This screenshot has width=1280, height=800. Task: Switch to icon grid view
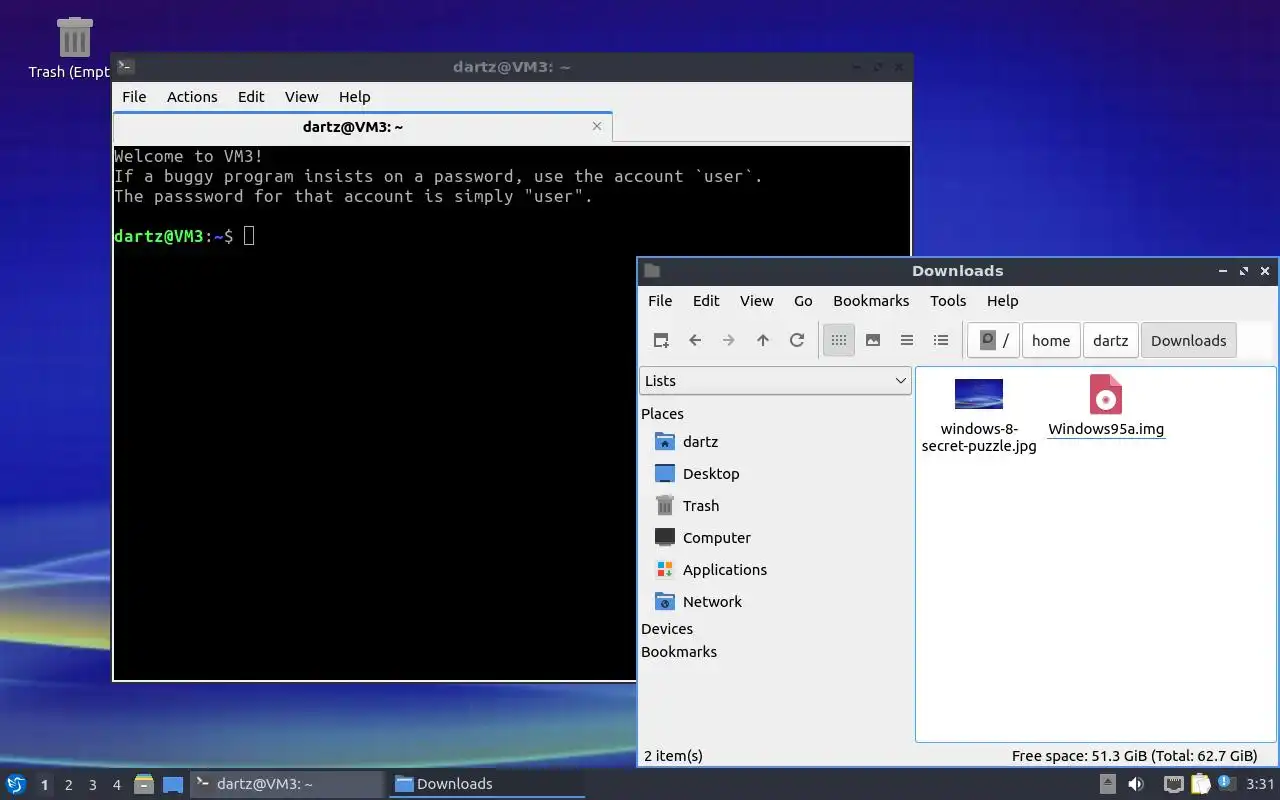point(838,340)
